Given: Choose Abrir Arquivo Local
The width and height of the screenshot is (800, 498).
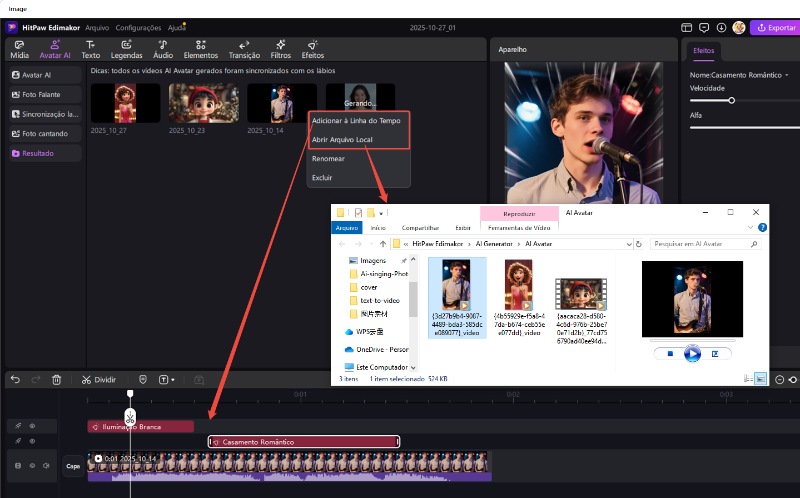Looking at the screenshot, I should tap(342, 139).
